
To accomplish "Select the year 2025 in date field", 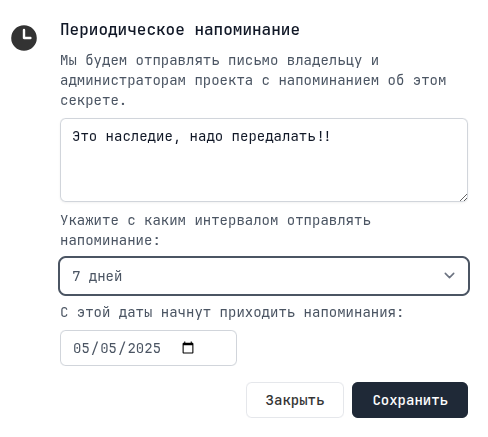I will tap(144, 348).
